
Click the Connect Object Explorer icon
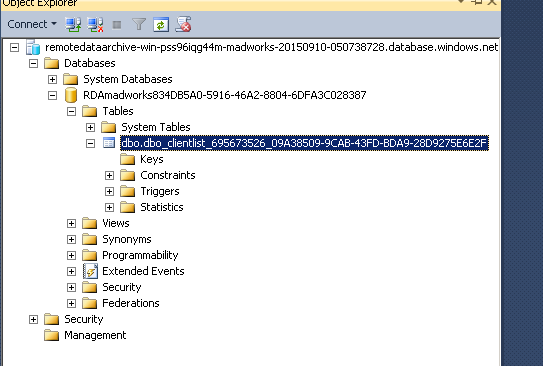[x=73, y=25]
